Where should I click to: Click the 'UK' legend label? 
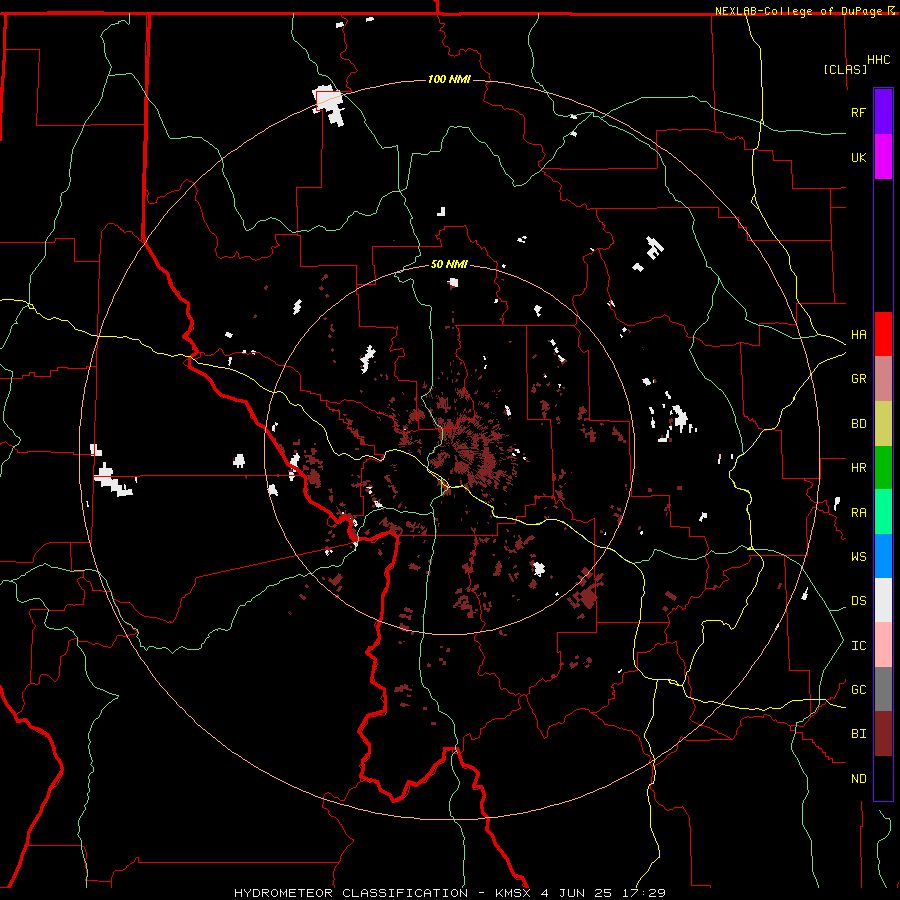pos(858,157)
